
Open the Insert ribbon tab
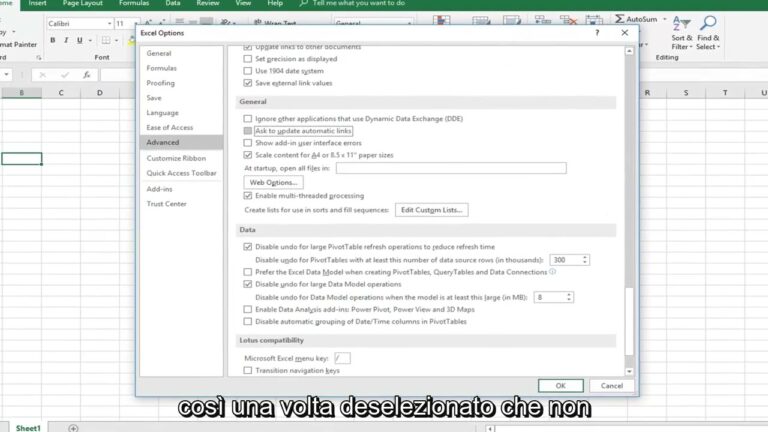click(x=37, y=3)
